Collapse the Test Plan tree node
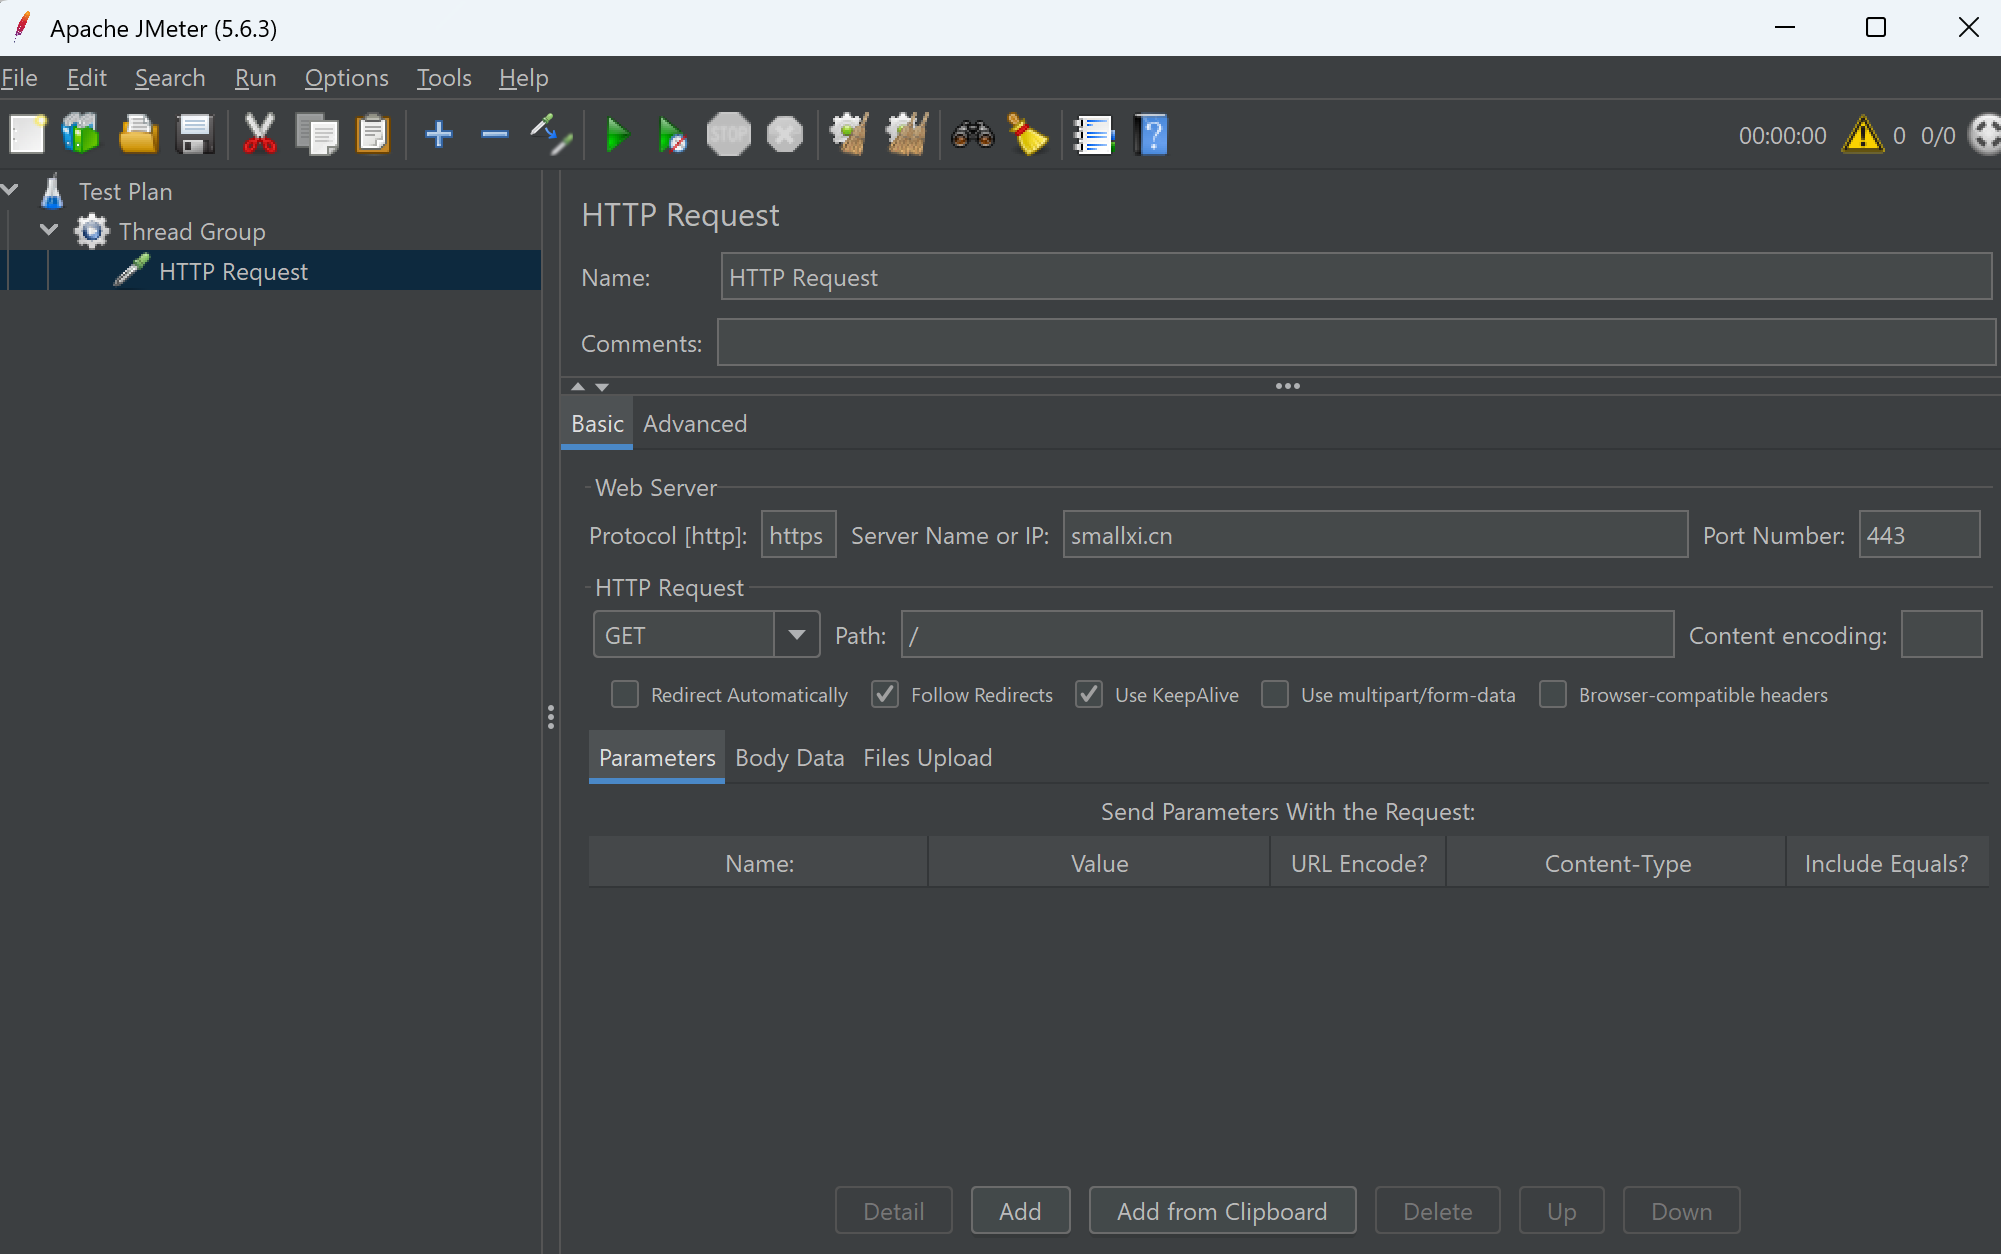Screen dimensions: 2001x1254 [x=11, y=190]
